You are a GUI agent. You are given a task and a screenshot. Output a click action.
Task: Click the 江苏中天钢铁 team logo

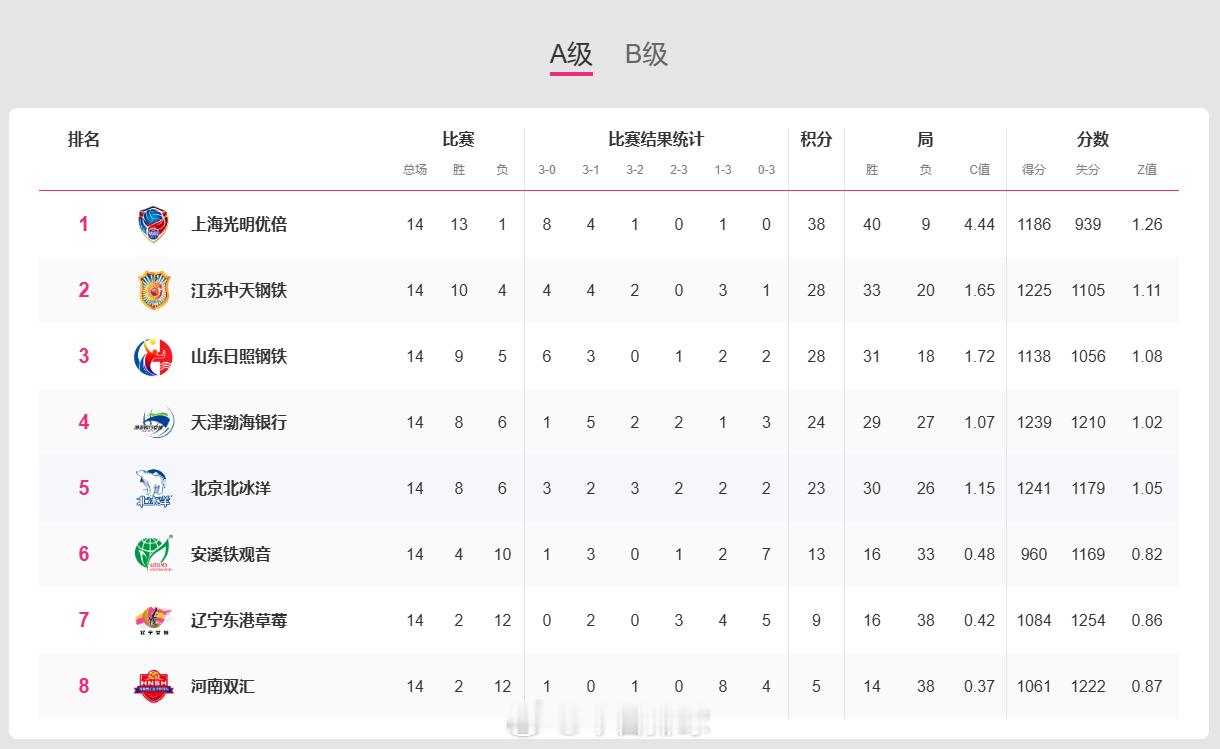(153, 290)
